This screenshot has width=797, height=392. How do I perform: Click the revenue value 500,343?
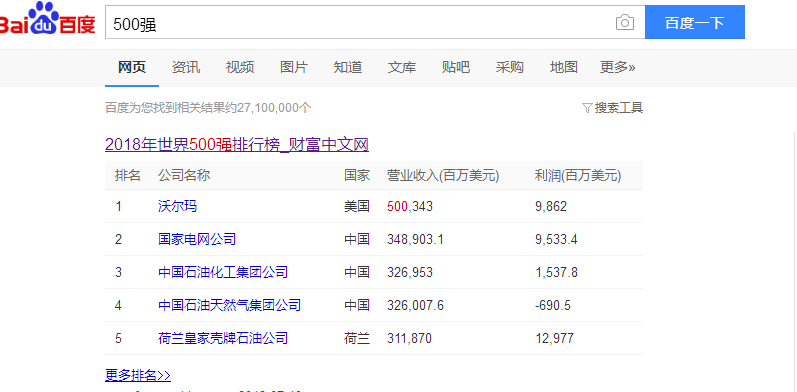click(410, 206)
